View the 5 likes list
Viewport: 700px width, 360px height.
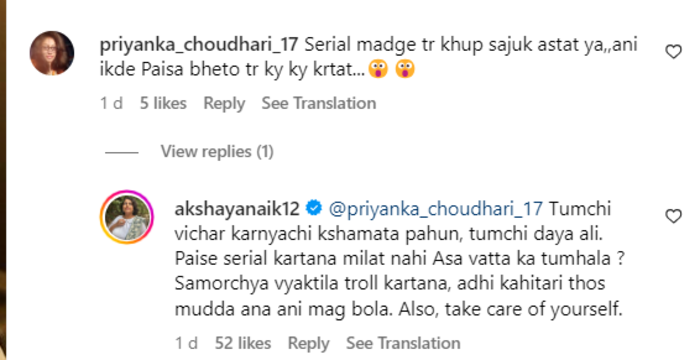pyautogui.click(x=163, y=103)
